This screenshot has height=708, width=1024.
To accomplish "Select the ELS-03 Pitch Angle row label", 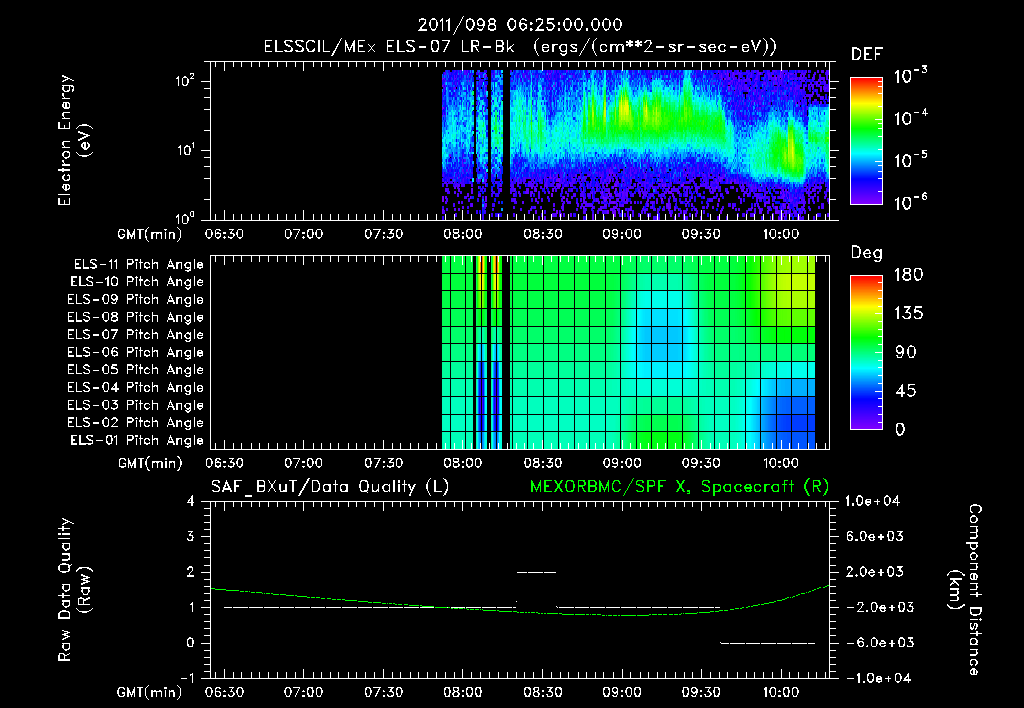I will tap(136, 406).
